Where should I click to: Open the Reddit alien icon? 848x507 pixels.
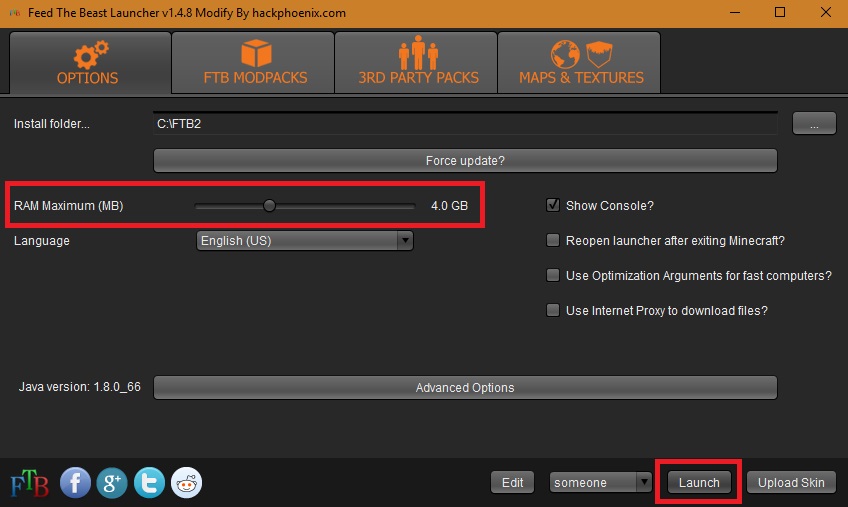(187, 482)
